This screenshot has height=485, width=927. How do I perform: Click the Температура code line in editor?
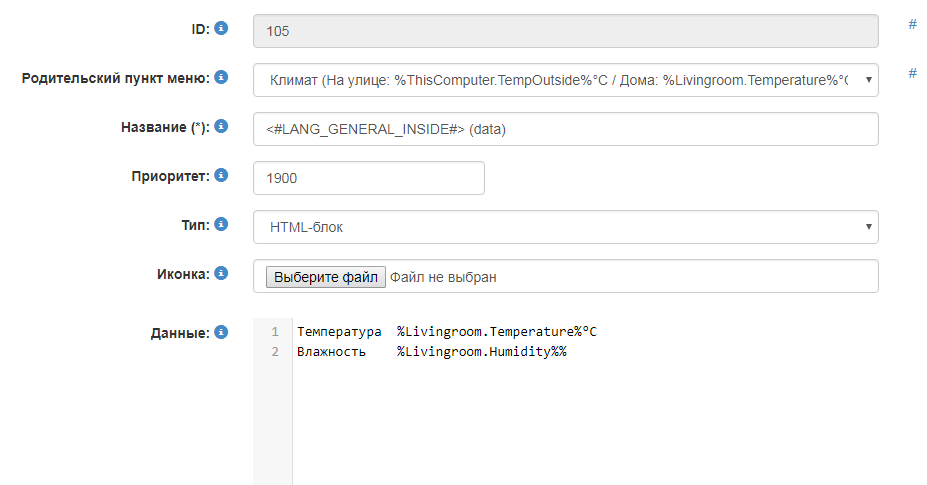pyautogui.click(x=446, y=332)
